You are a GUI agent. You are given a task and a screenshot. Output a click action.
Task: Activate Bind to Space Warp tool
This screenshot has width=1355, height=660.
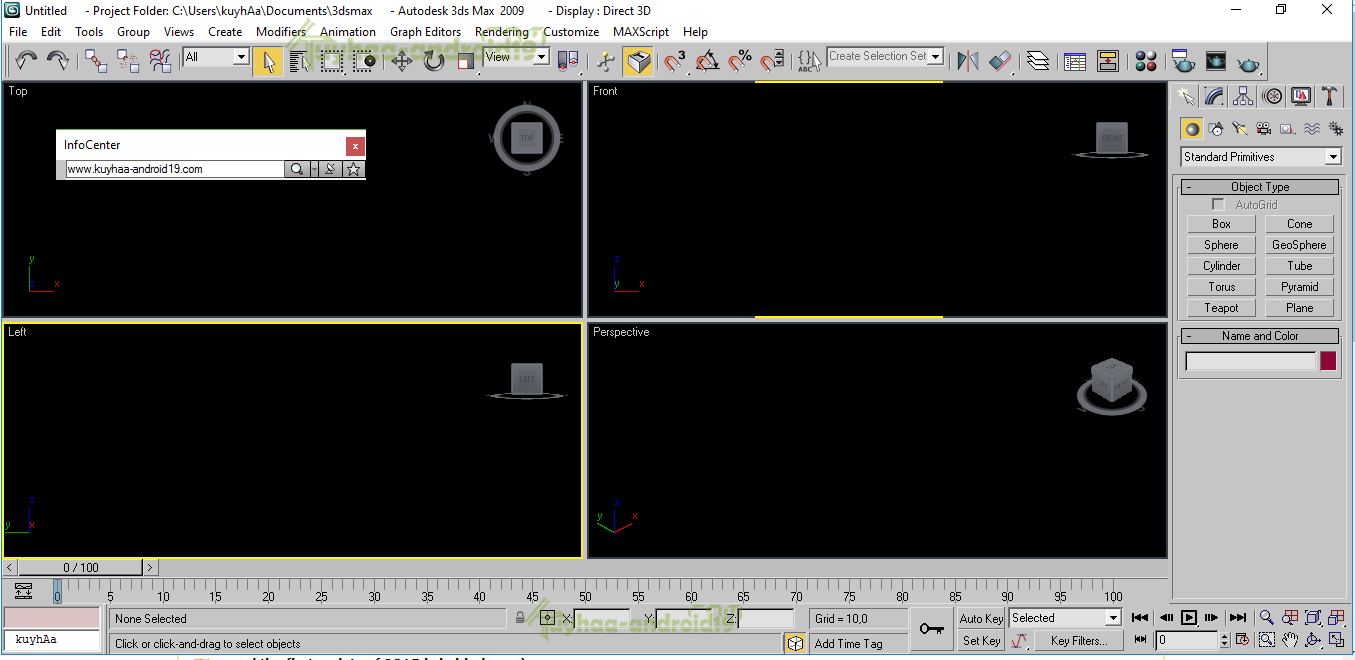(x=160, y=61)
